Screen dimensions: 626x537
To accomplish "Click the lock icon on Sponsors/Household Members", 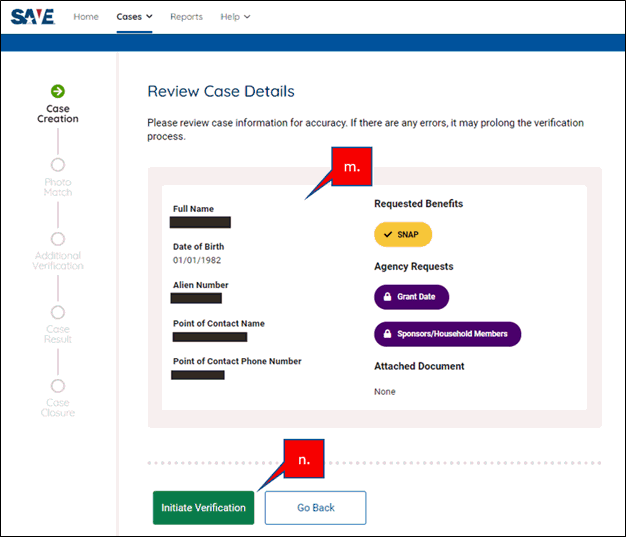I will click(387, 333).
